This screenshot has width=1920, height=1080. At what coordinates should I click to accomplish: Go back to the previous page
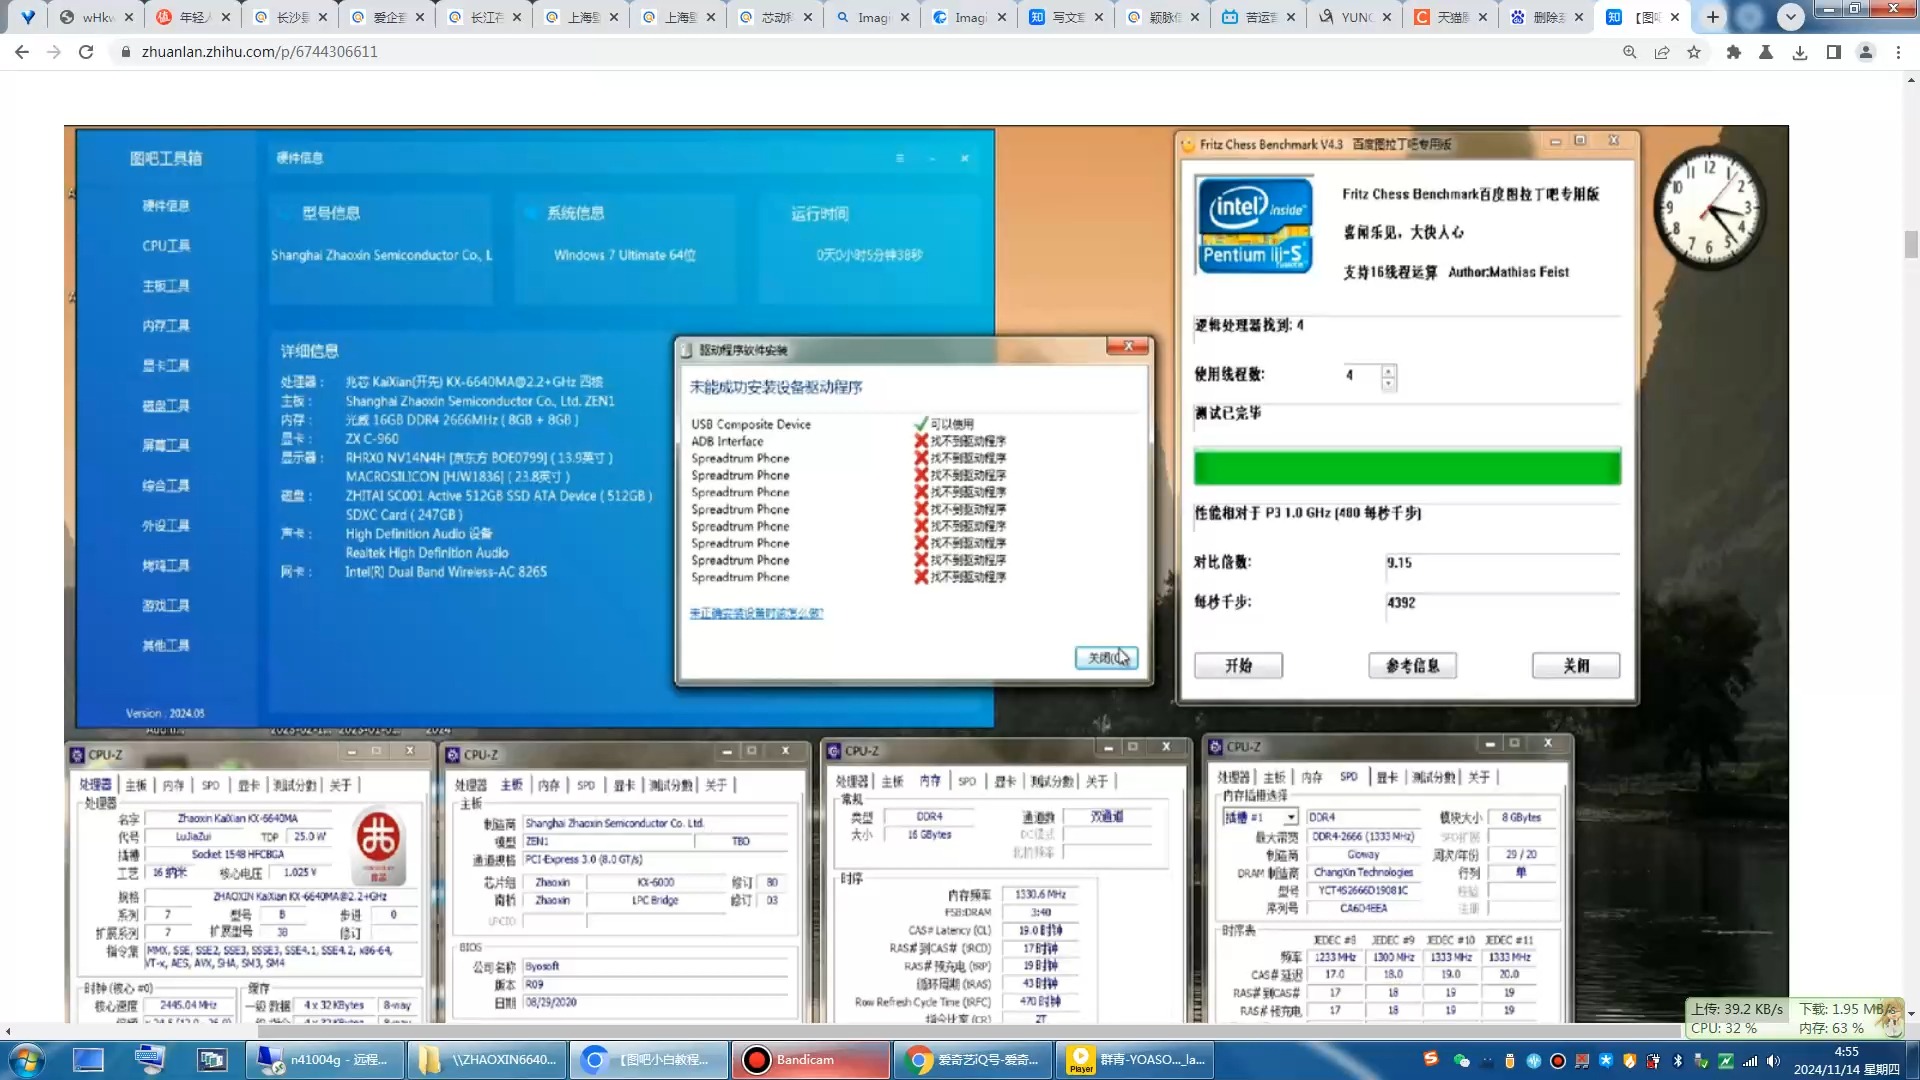pos(22,52)
